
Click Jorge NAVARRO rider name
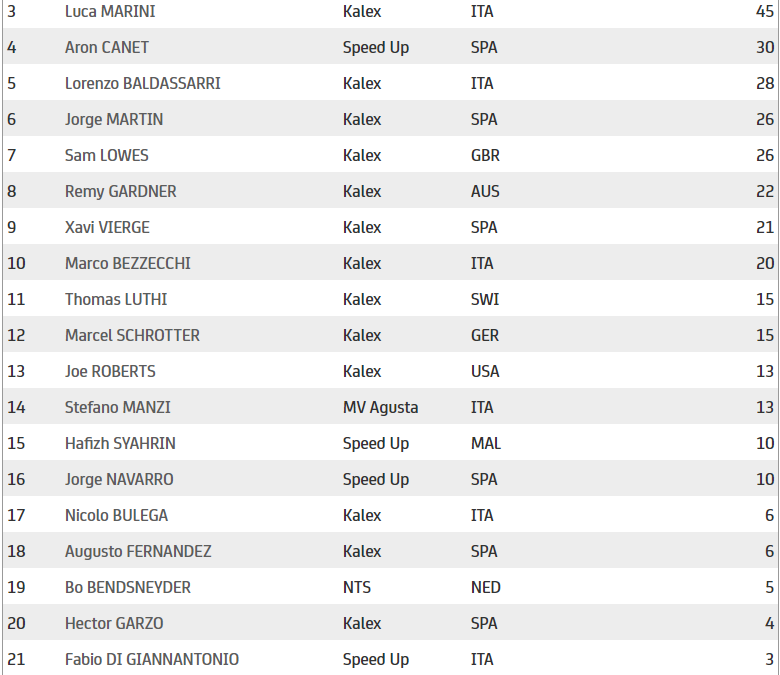coord(119,479)
